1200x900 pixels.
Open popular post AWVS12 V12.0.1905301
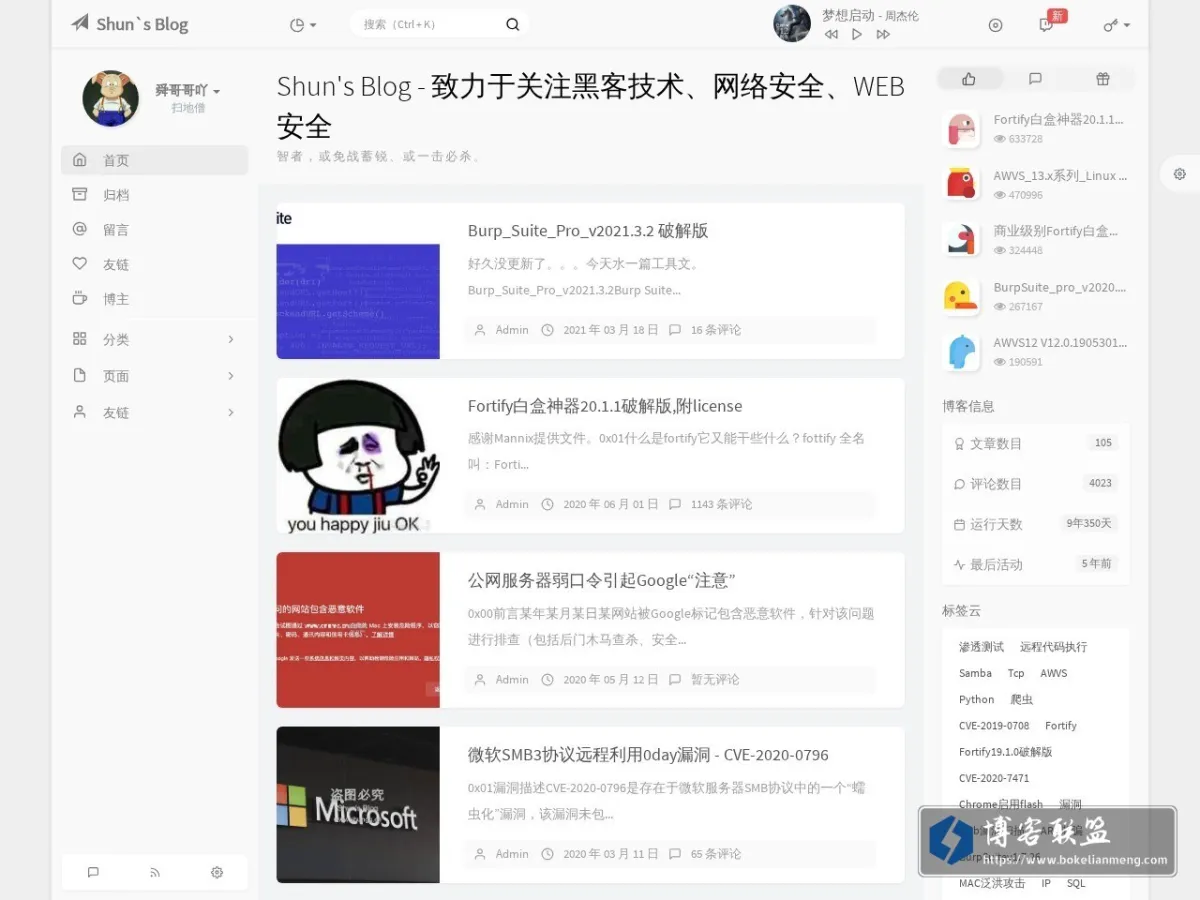1060,343
